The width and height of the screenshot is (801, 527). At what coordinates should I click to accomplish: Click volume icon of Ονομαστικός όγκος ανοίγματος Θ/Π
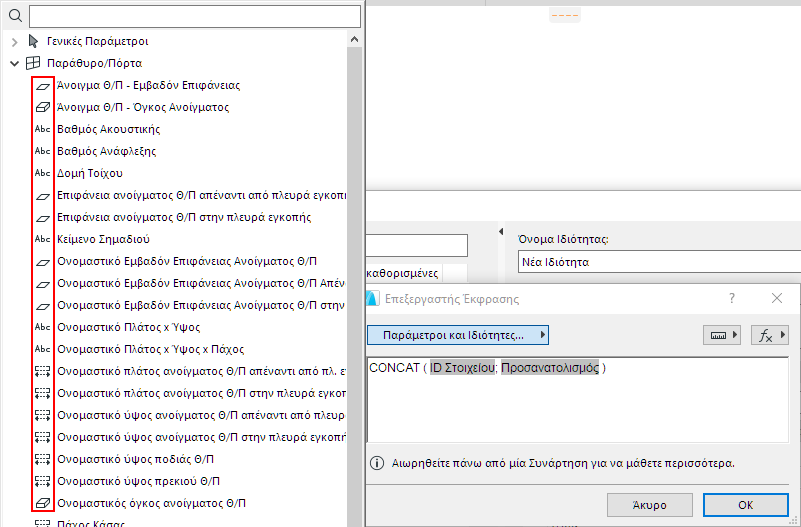point(42,503)
